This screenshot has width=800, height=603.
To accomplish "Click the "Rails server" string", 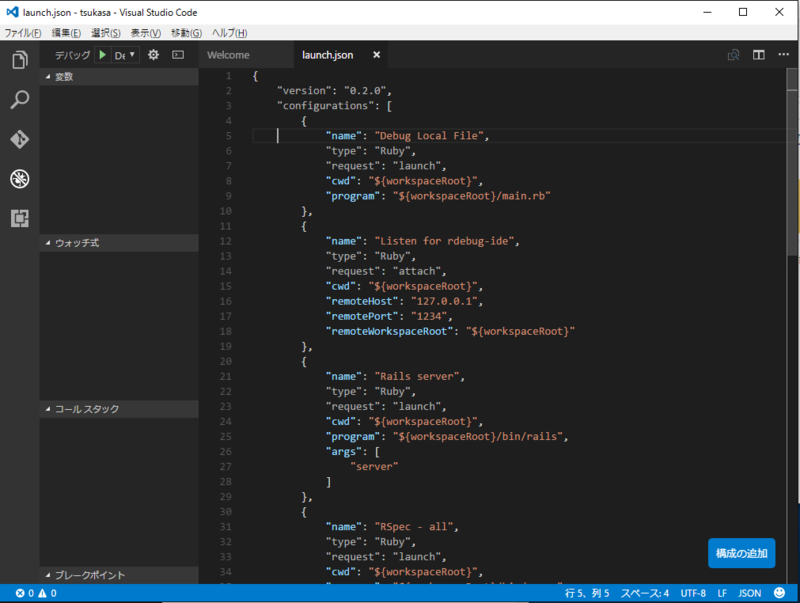I will pyautogui.click(x=417, y=376).
